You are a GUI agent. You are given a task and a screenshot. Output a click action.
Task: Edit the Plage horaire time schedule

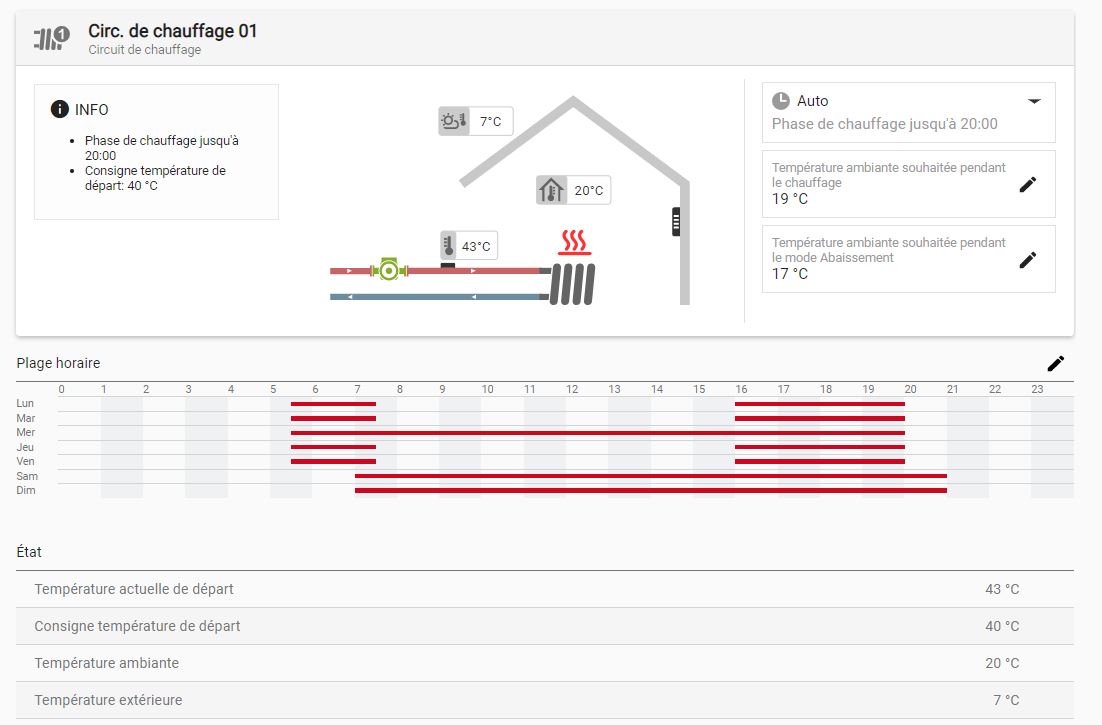tap(1055, 363)
